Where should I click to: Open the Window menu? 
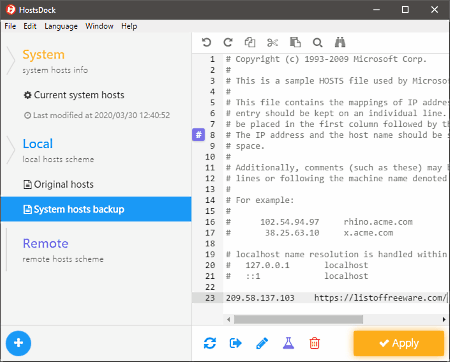(99, 26)
